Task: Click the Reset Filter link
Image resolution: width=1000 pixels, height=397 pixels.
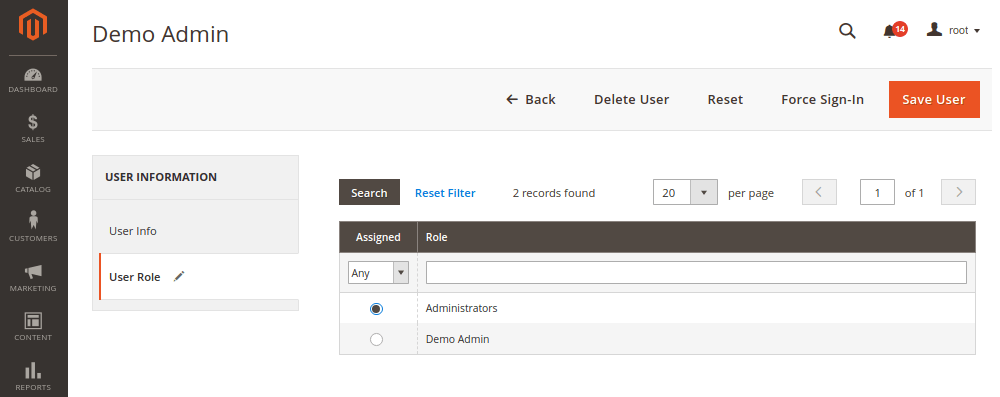Action: (445, 193)
